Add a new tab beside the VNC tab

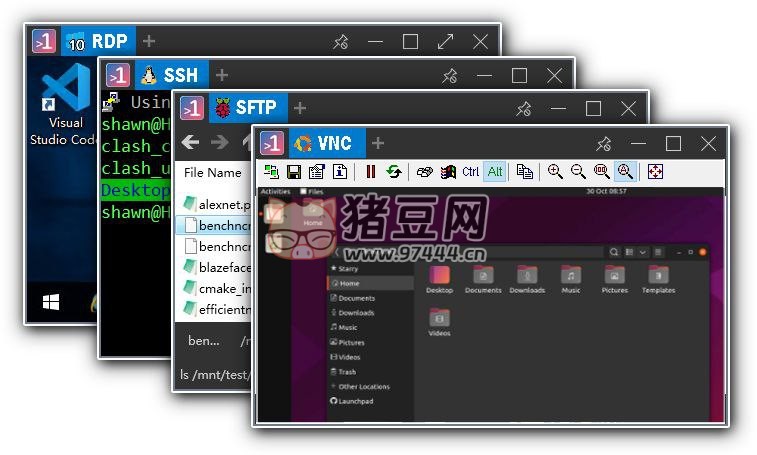pyautogui.click(x=378, y=143)
